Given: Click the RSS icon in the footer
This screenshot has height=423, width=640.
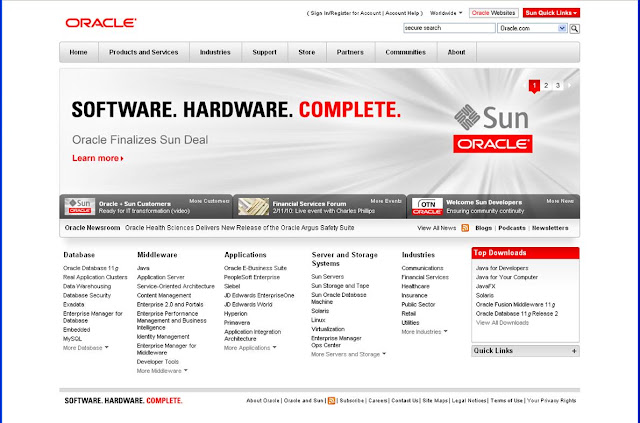Looking at the screenshot, I should click(331, 401).
